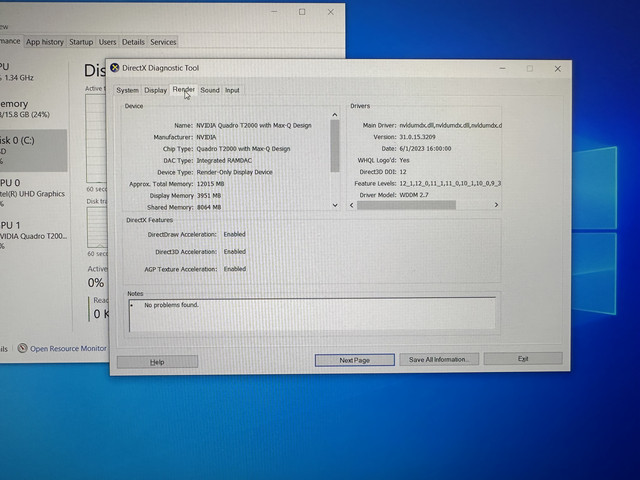Click Direct3D Acceleration 'Enabled' value
The height and width of the screenshot is (480, 640).
pyautogui.click(x=235, y=251)
